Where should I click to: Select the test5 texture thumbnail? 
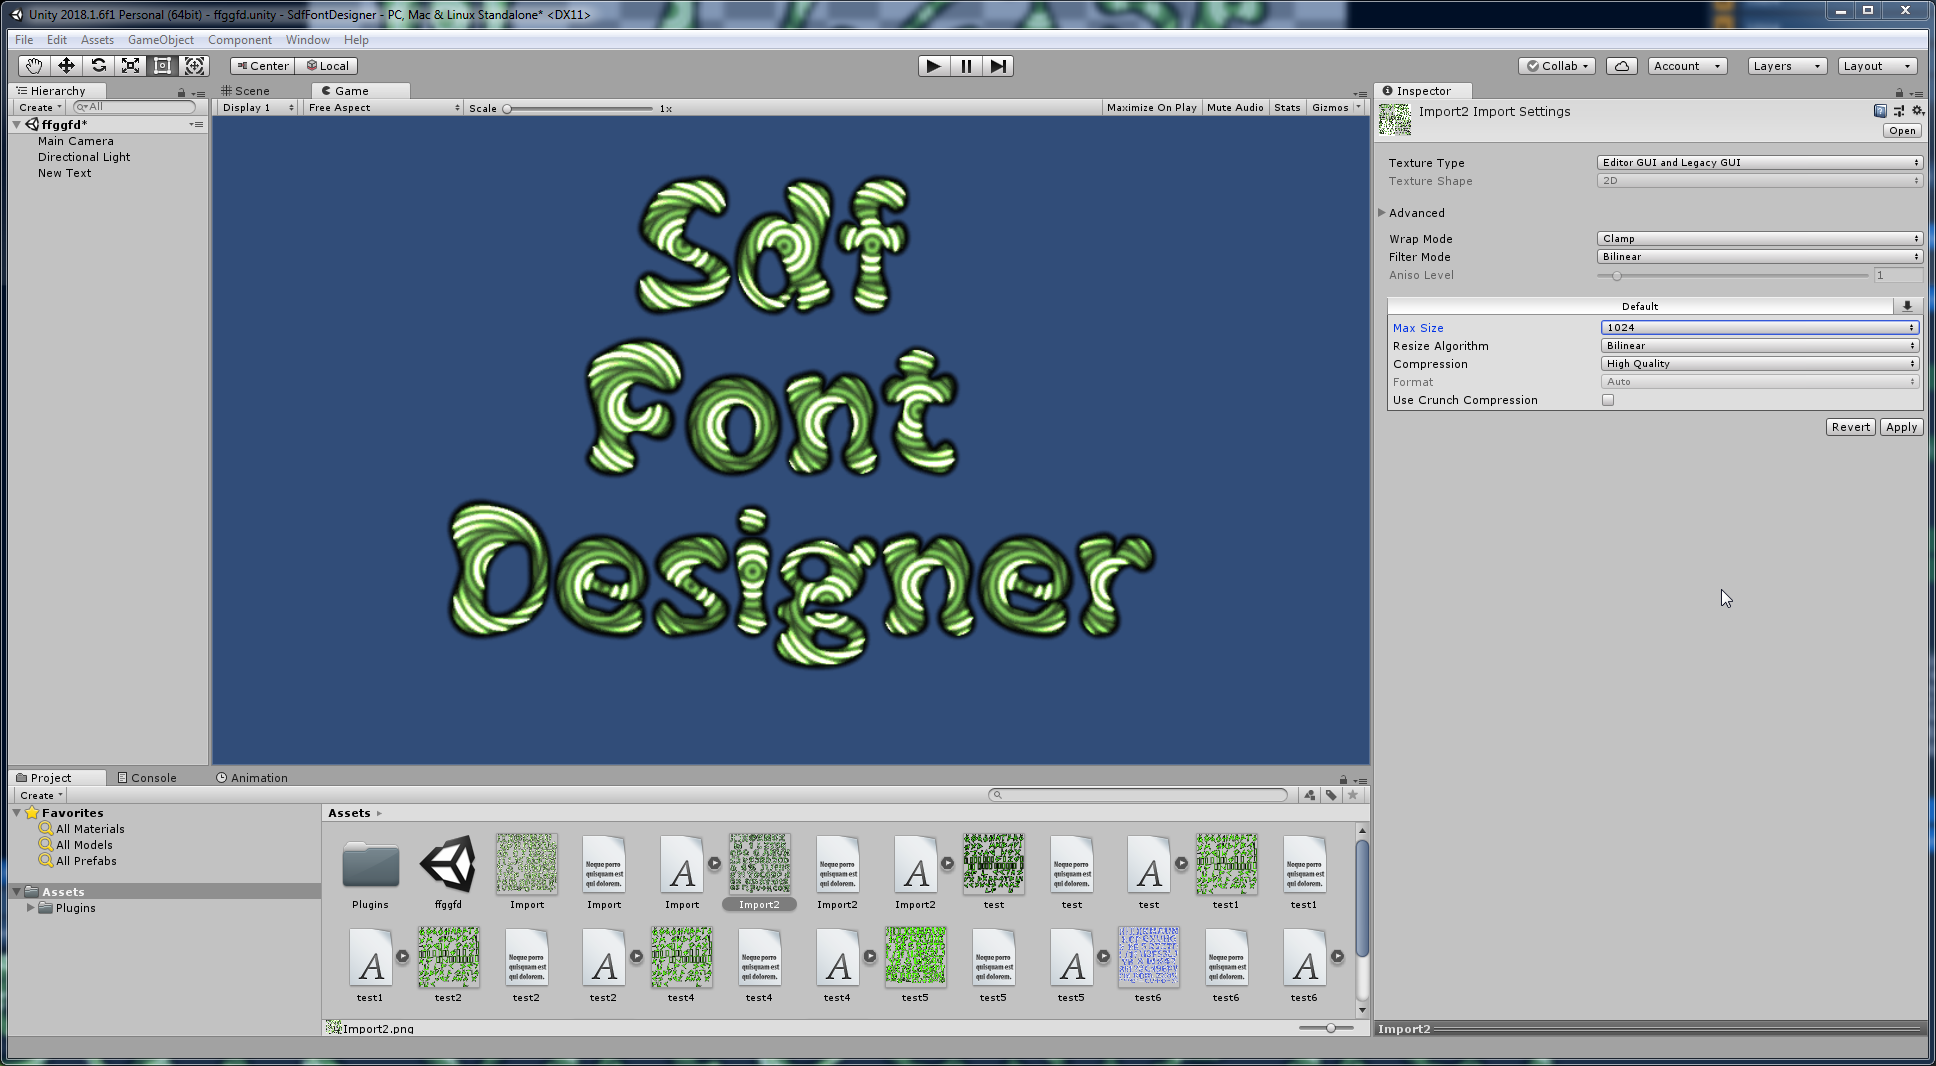(x=915, y=957)
